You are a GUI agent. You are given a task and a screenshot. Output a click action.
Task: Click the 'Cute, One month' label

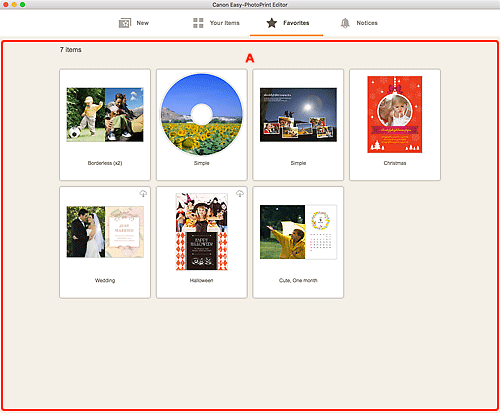(298, 280)
